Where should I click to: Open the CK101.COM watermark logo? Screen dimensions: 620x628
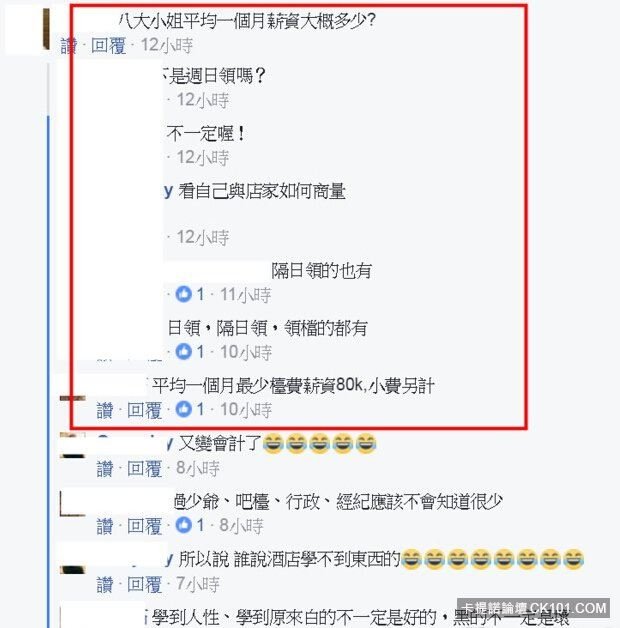533,608
